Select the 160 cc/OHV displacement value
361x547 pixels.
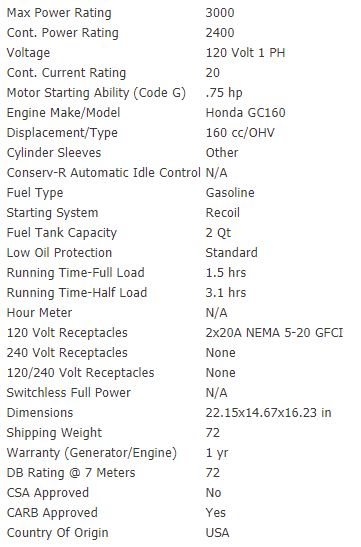tap(240, 133)
